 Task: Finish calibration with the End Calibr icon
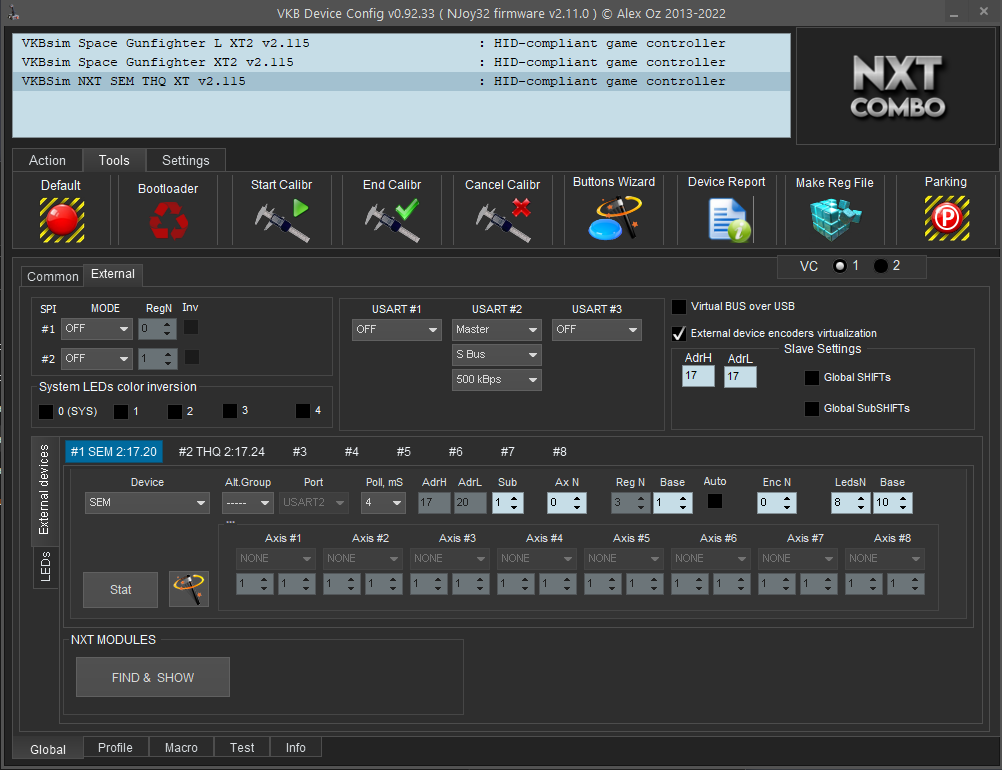tap(392, 220)
